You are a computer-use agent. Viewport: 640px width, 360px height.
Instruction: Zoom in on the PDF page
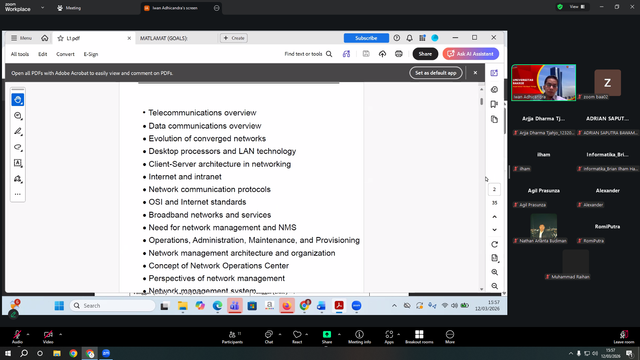[x=494, y=272]
